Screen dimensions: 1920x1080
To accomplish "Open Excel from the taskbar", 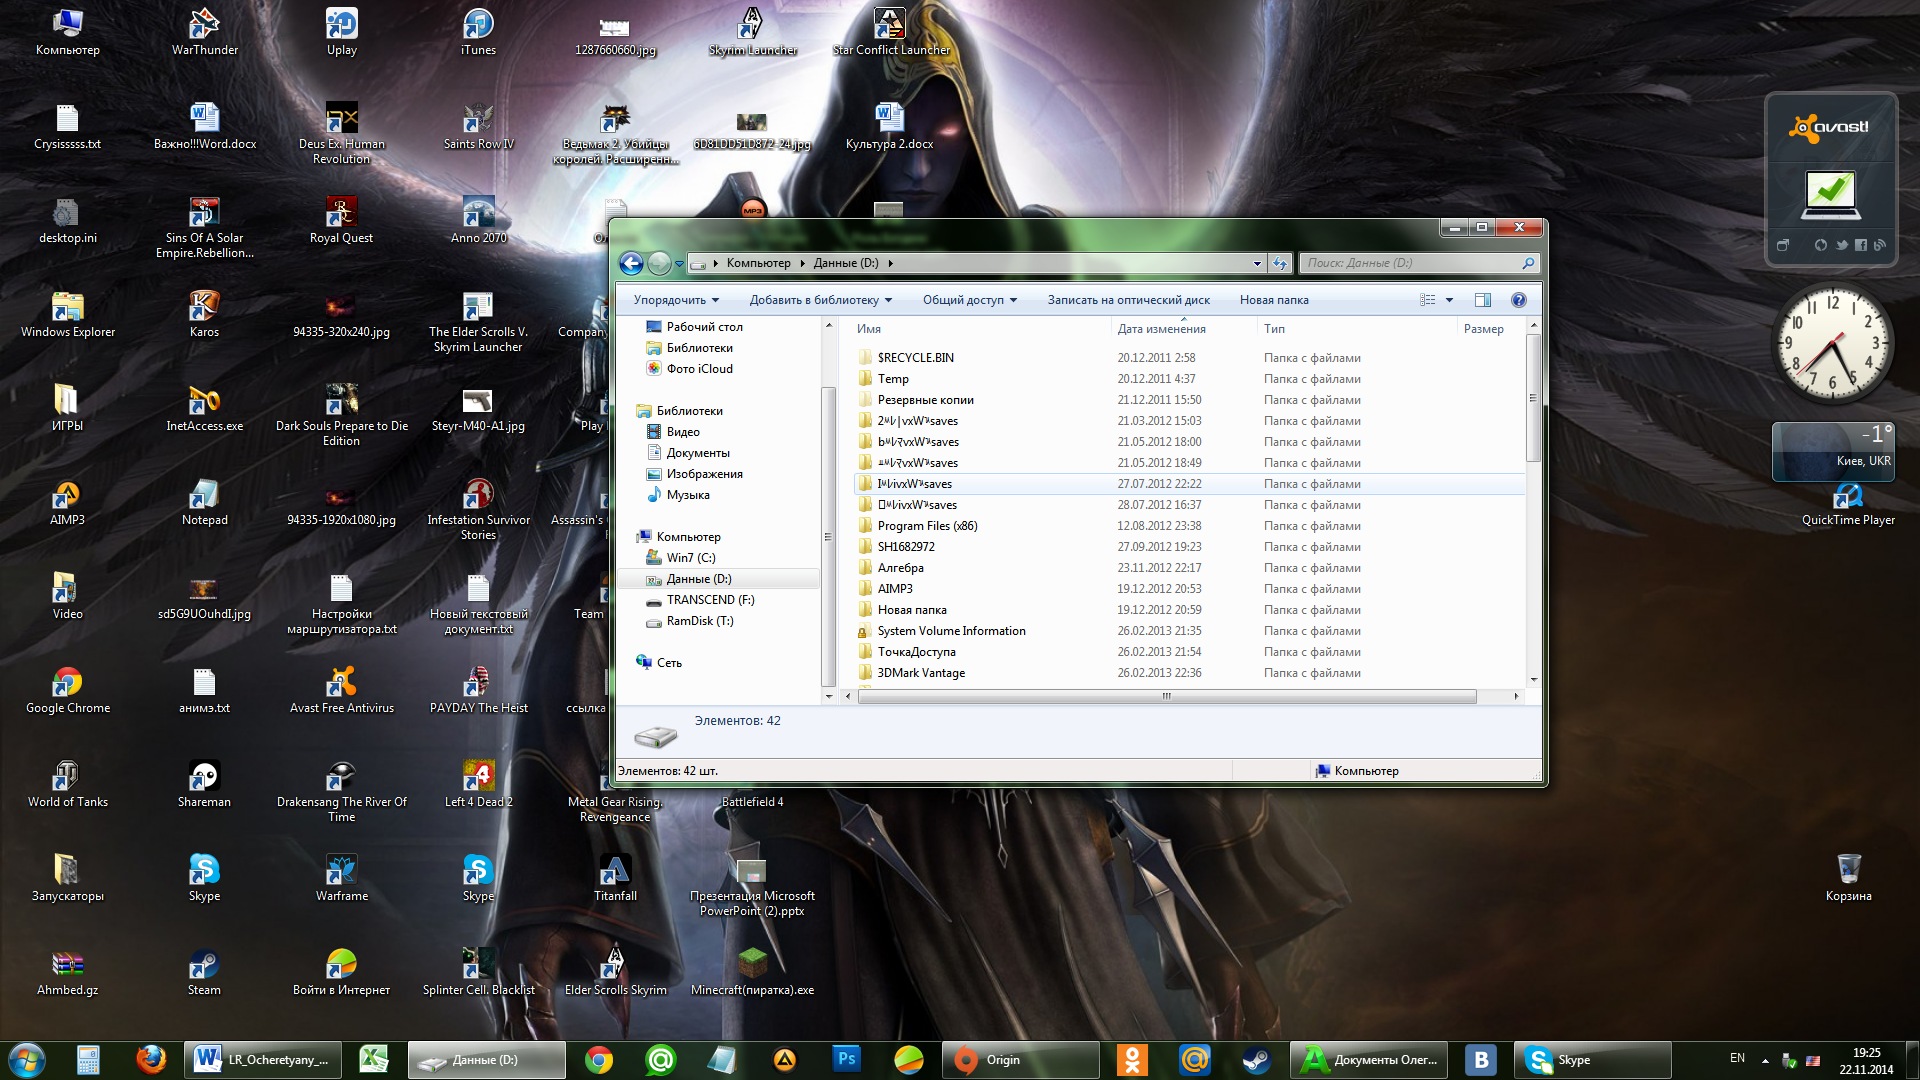I will [374, 1059].
